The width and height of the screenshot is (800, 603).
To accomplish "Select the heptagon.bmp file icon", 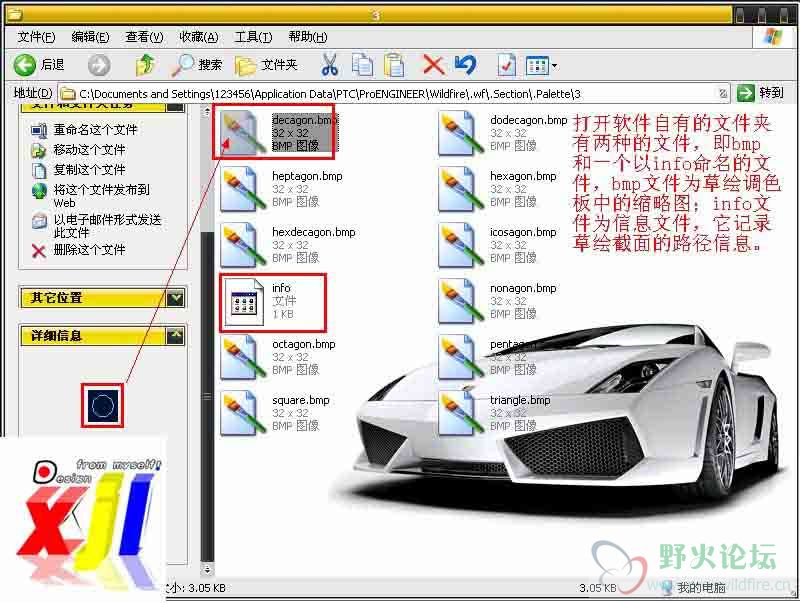I will click(244, 189).
